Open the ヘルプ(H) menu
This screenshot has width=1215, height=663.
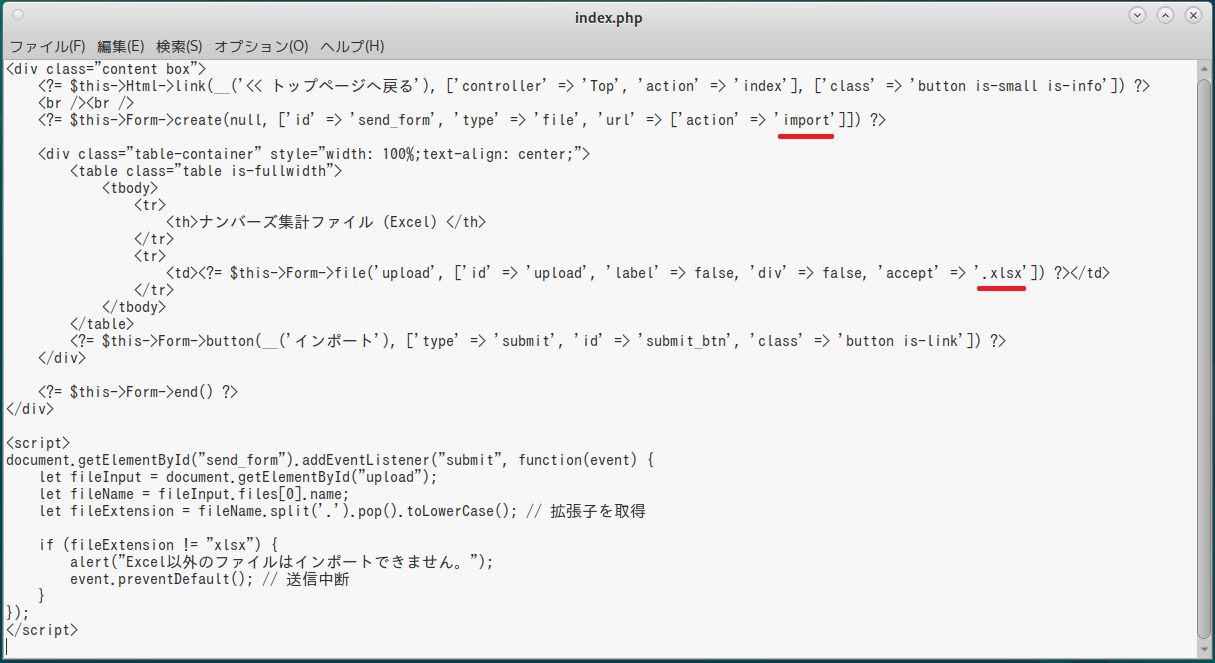352,46
